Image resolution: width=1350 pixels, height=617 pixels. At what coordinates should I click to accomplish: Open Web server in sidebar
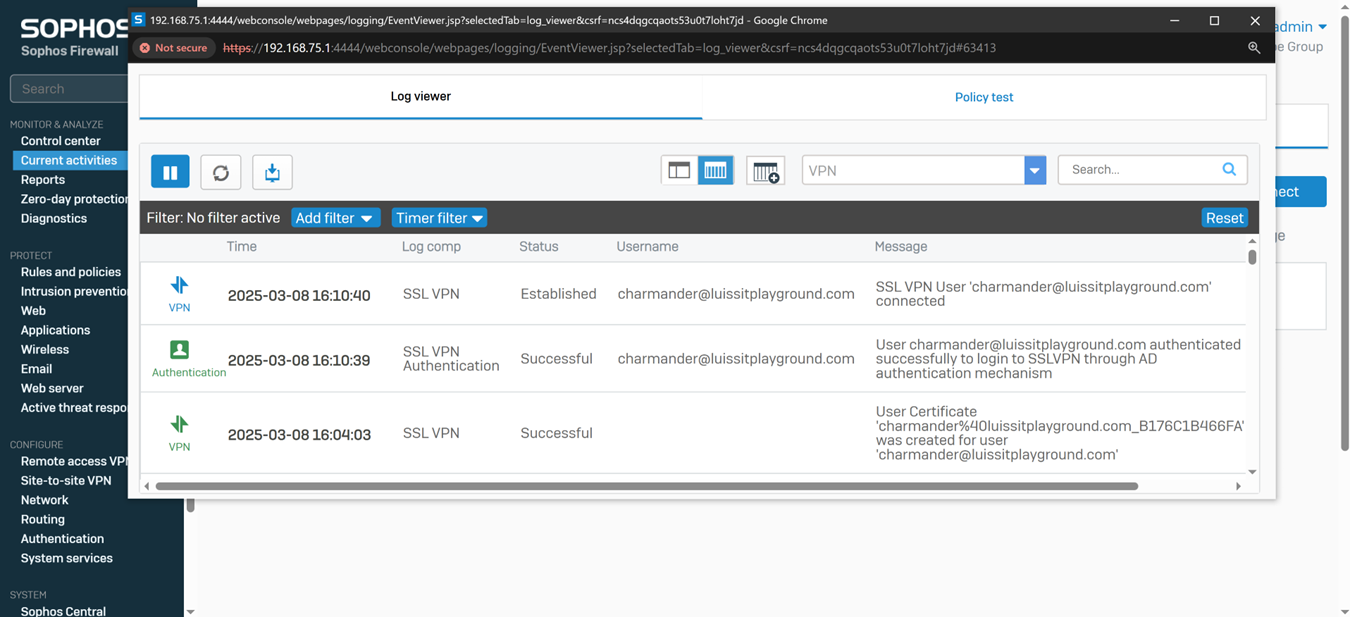pyautogui.click(x=52, y=388)
